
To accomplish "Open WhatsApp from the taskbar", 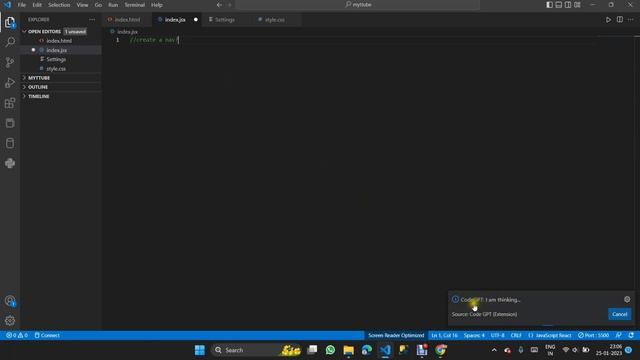I will click(x=330, y=350).
